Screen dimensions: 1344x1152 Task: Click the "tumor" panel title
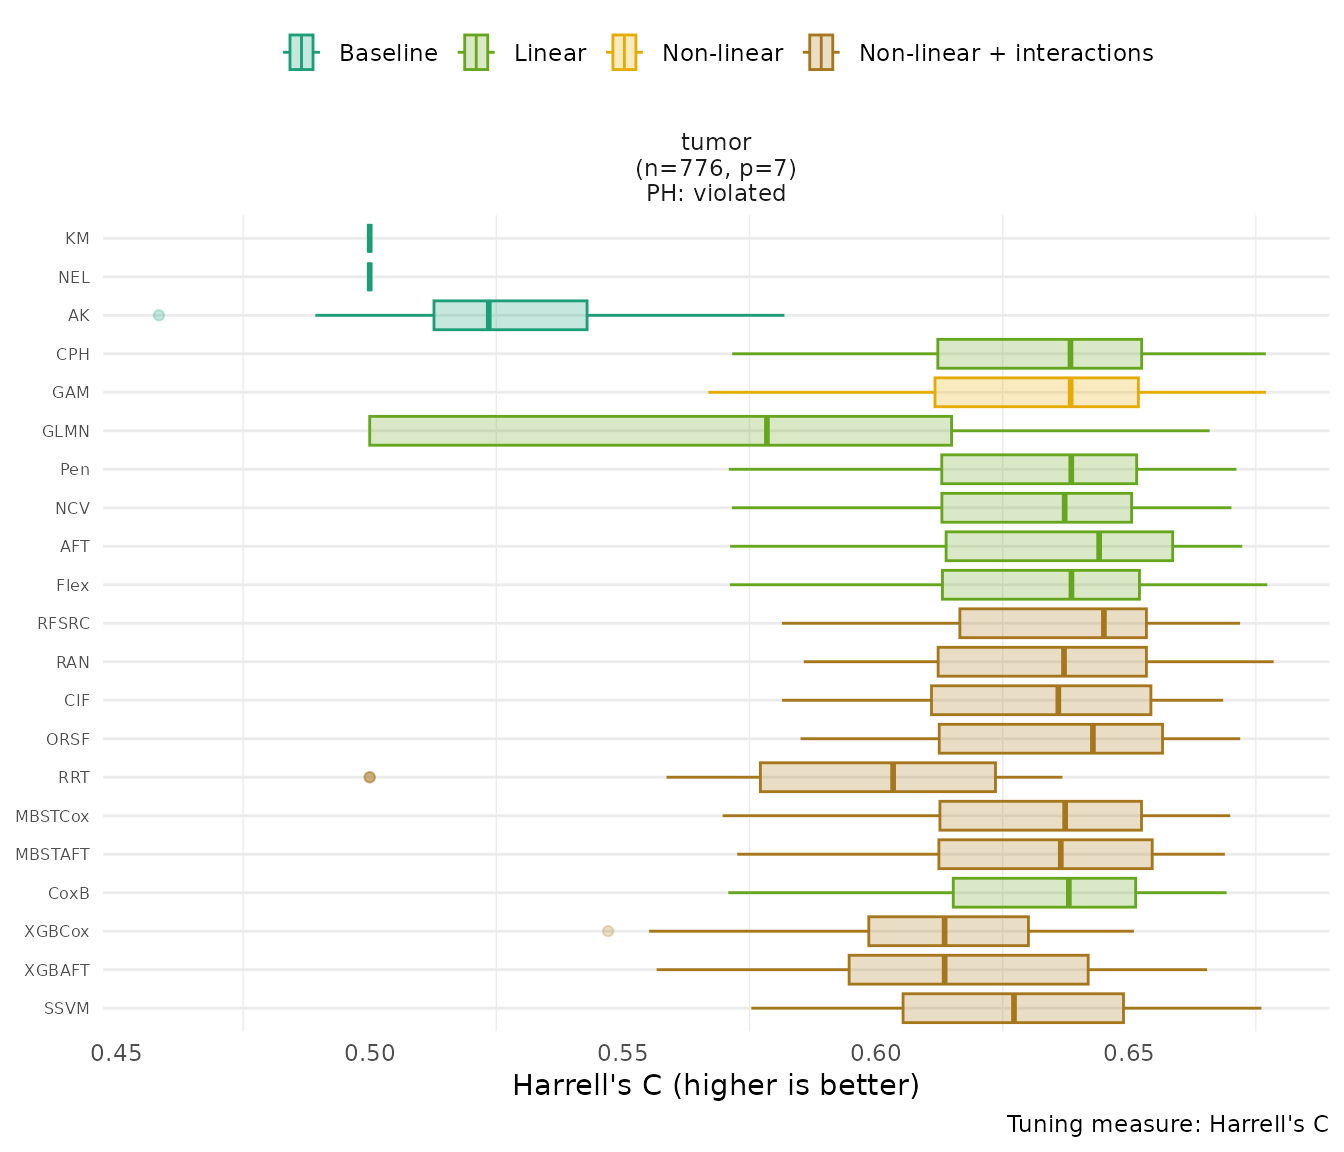click(x=716, y=143)
